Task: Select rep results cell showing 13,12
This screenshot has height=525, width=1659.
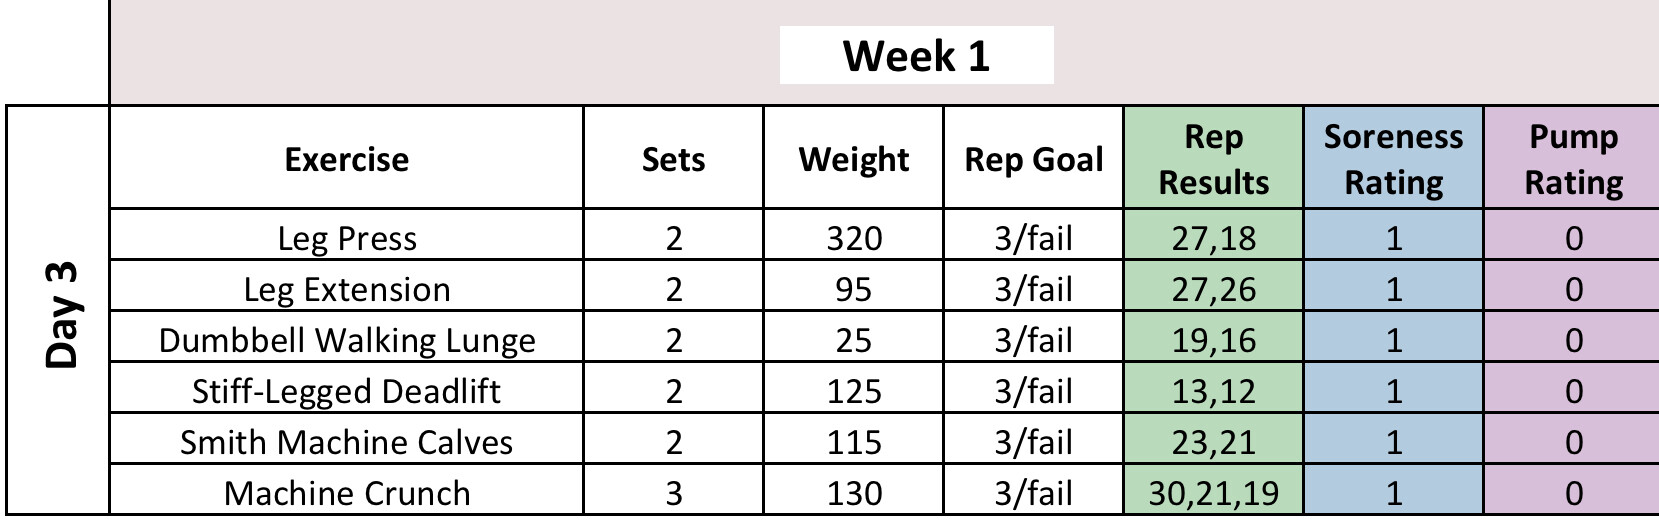Action: 1213,391
